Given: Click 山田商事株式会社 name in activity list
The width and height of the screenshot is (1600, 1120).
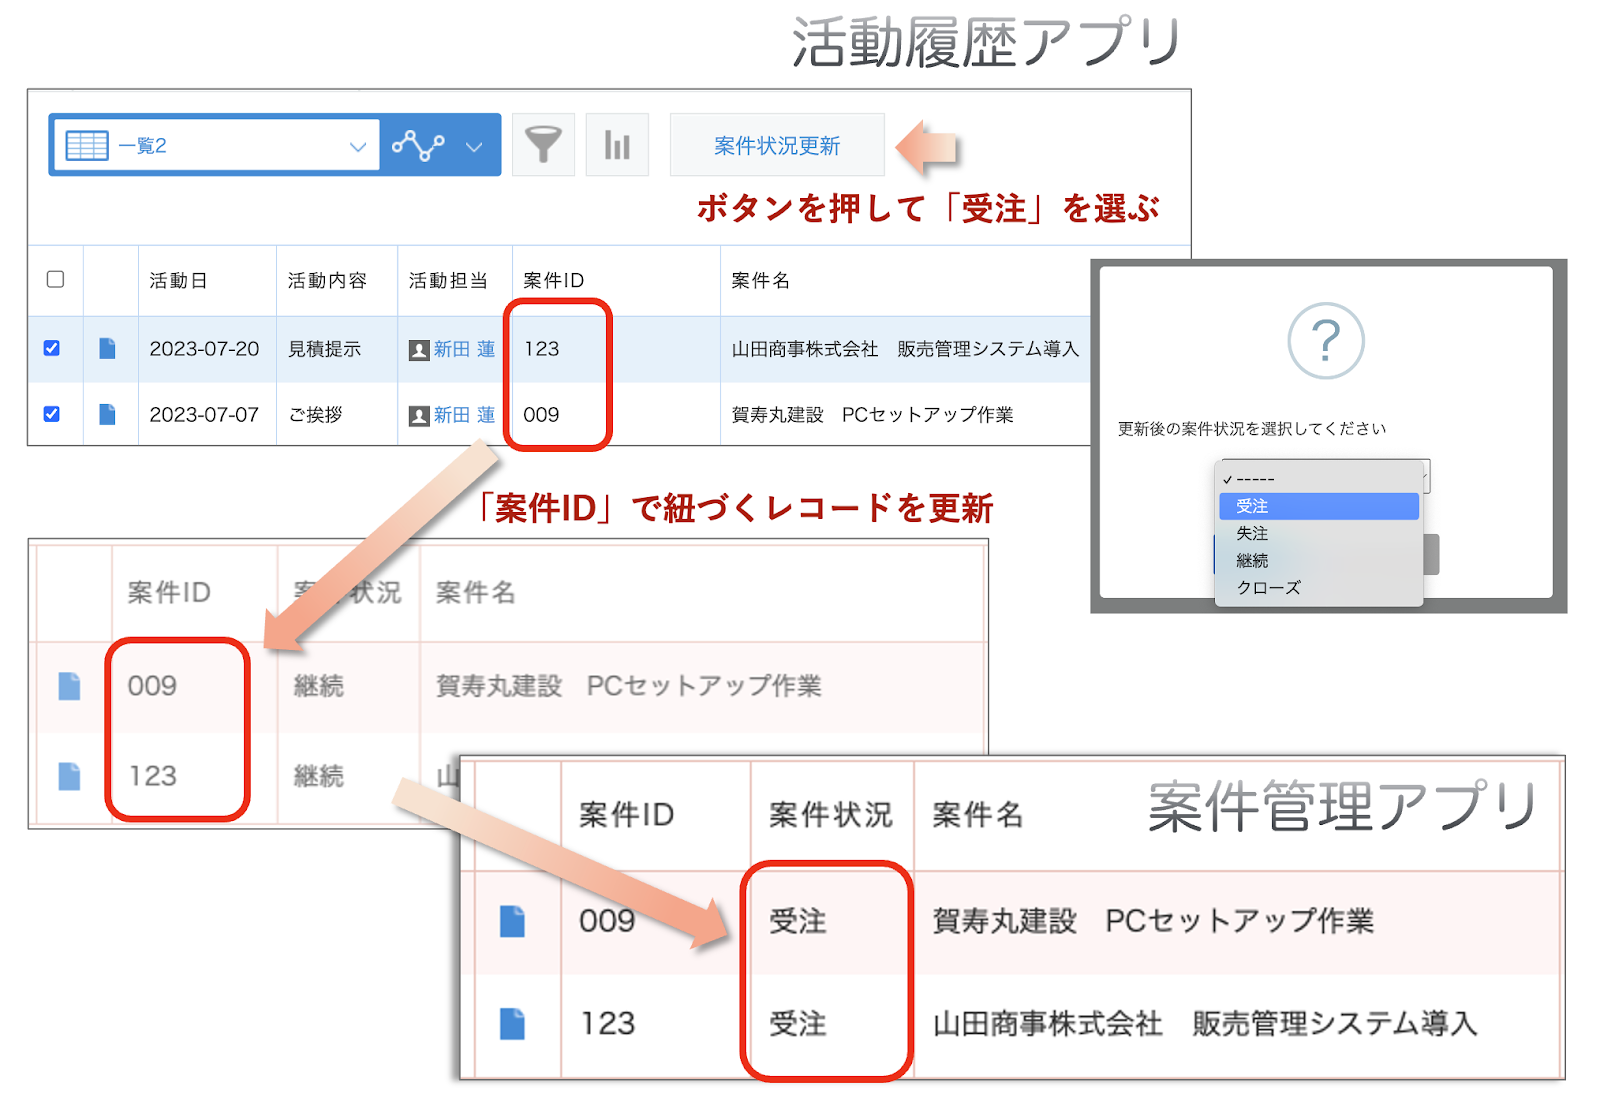Looking at the screenshot, I should click(x=905, y=349).
